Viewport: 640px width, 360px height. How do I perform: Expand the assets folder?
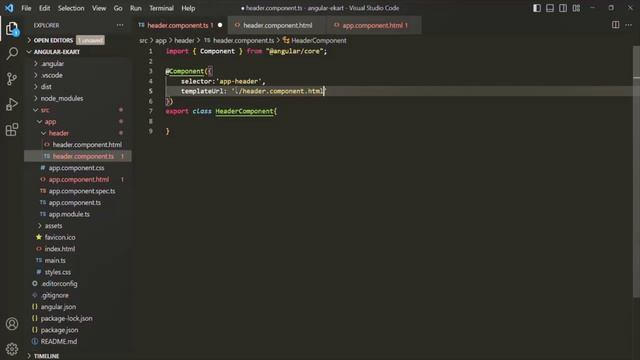click(53, 226)
